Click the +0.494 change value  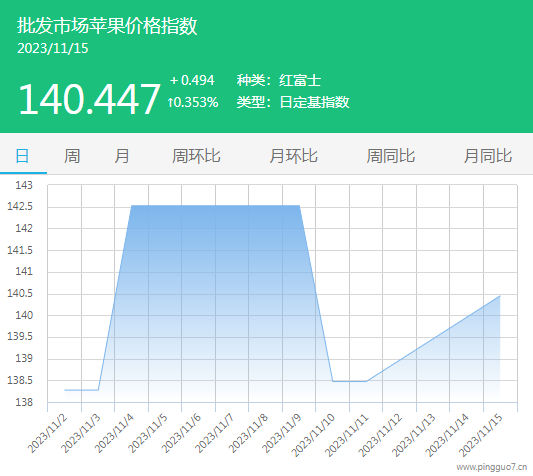point(192,80)
